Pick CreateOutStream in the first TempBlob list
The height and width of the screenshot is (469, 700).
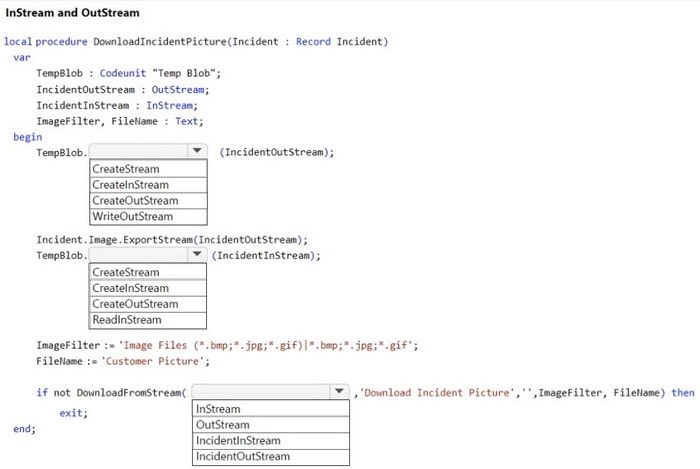click(135, 200)
